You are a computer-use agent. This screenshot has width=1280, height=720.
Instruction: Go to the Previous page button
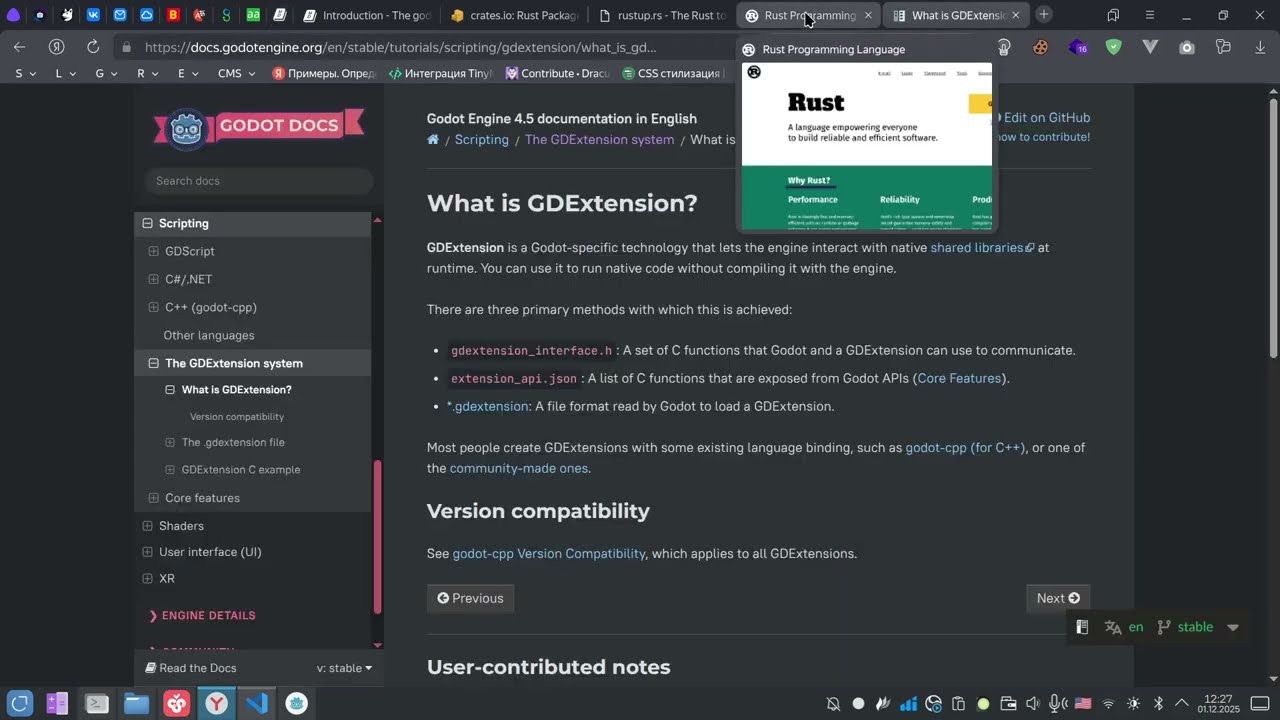pyautogui.click(x=470, y=598)
